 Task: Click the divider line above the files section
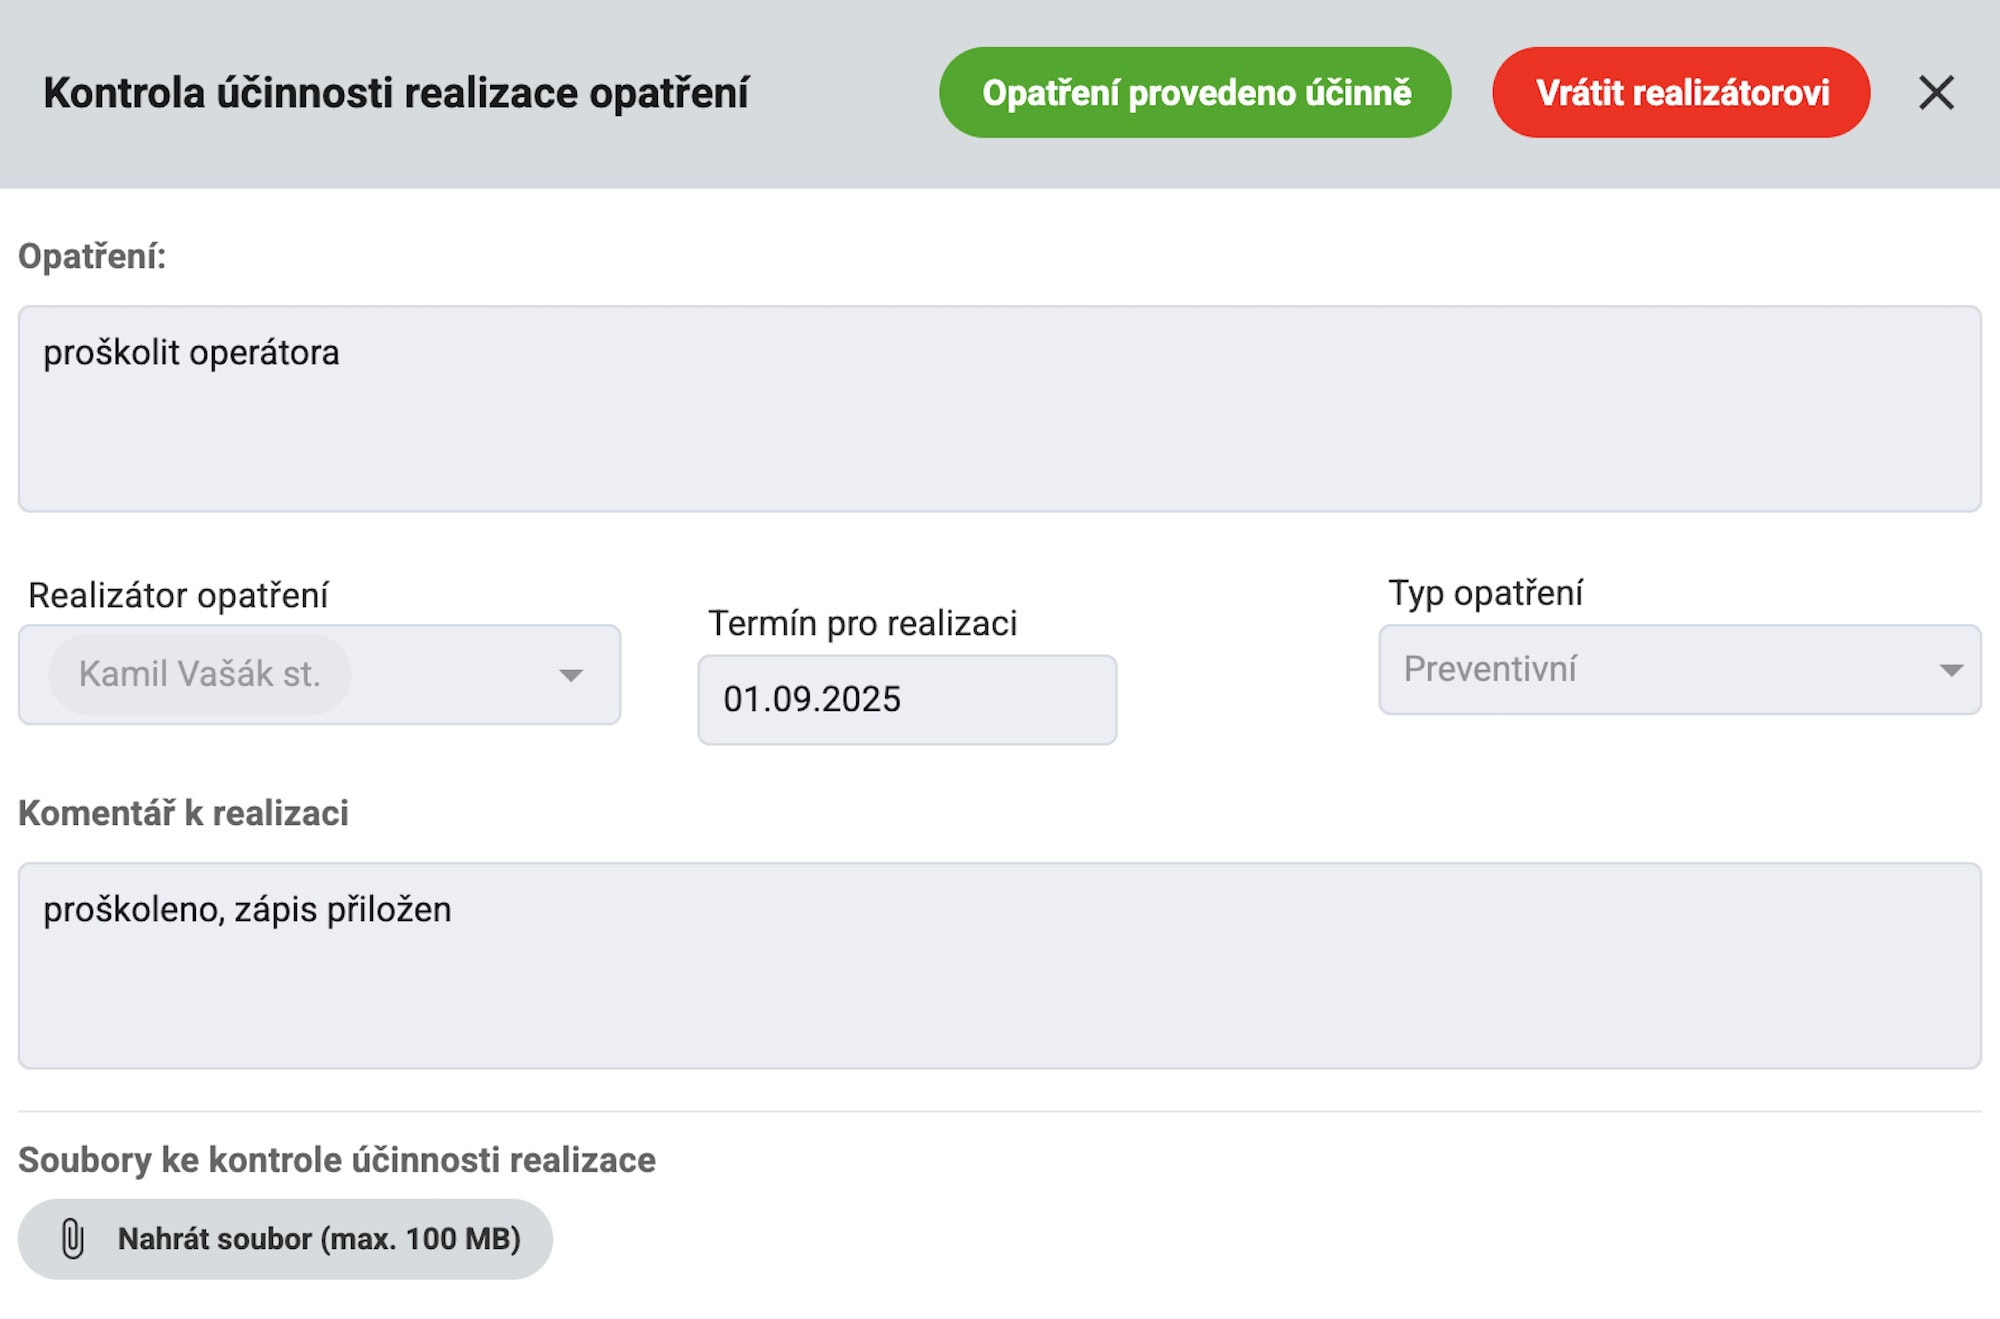998,1111
